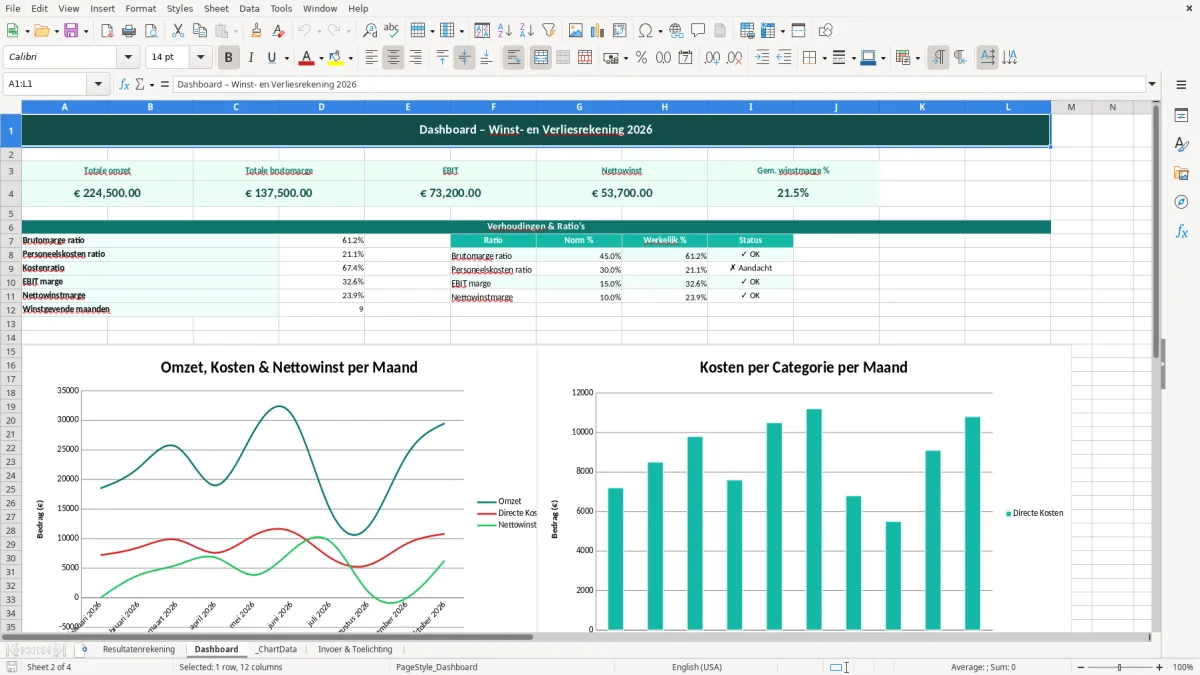The height and width of the screenshot is (675, 1200).
Task: Click the Save document icon
Action: pyautogui.click(x=71, y=31)
